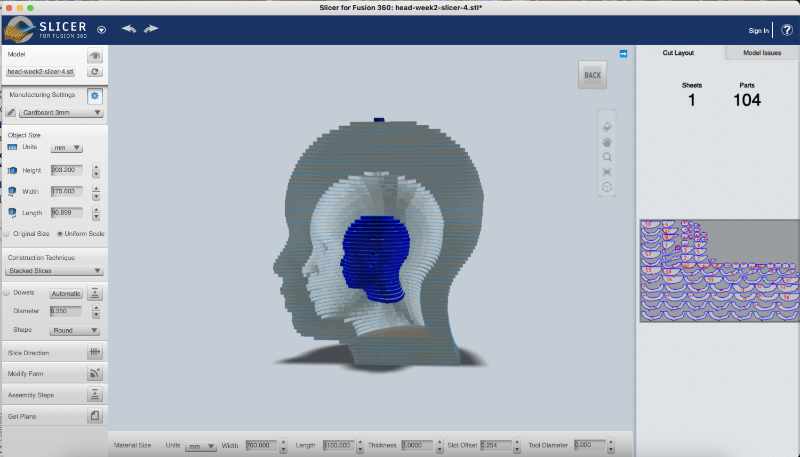Switch to the Cut Layout tab
Image resolution: width=800 pixels, height=457 pixels.
(x=678, y=53)
